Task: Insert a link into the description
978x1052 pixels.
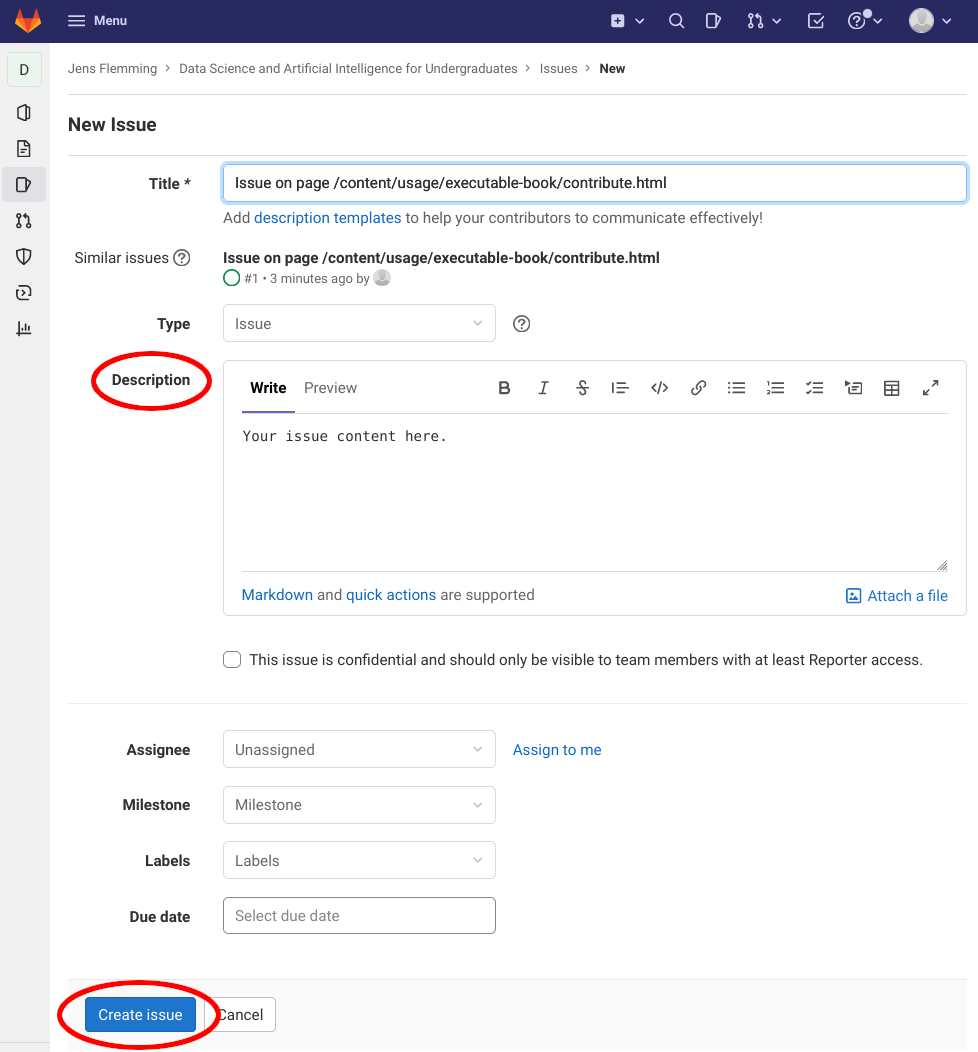Action: pos(698,388)
